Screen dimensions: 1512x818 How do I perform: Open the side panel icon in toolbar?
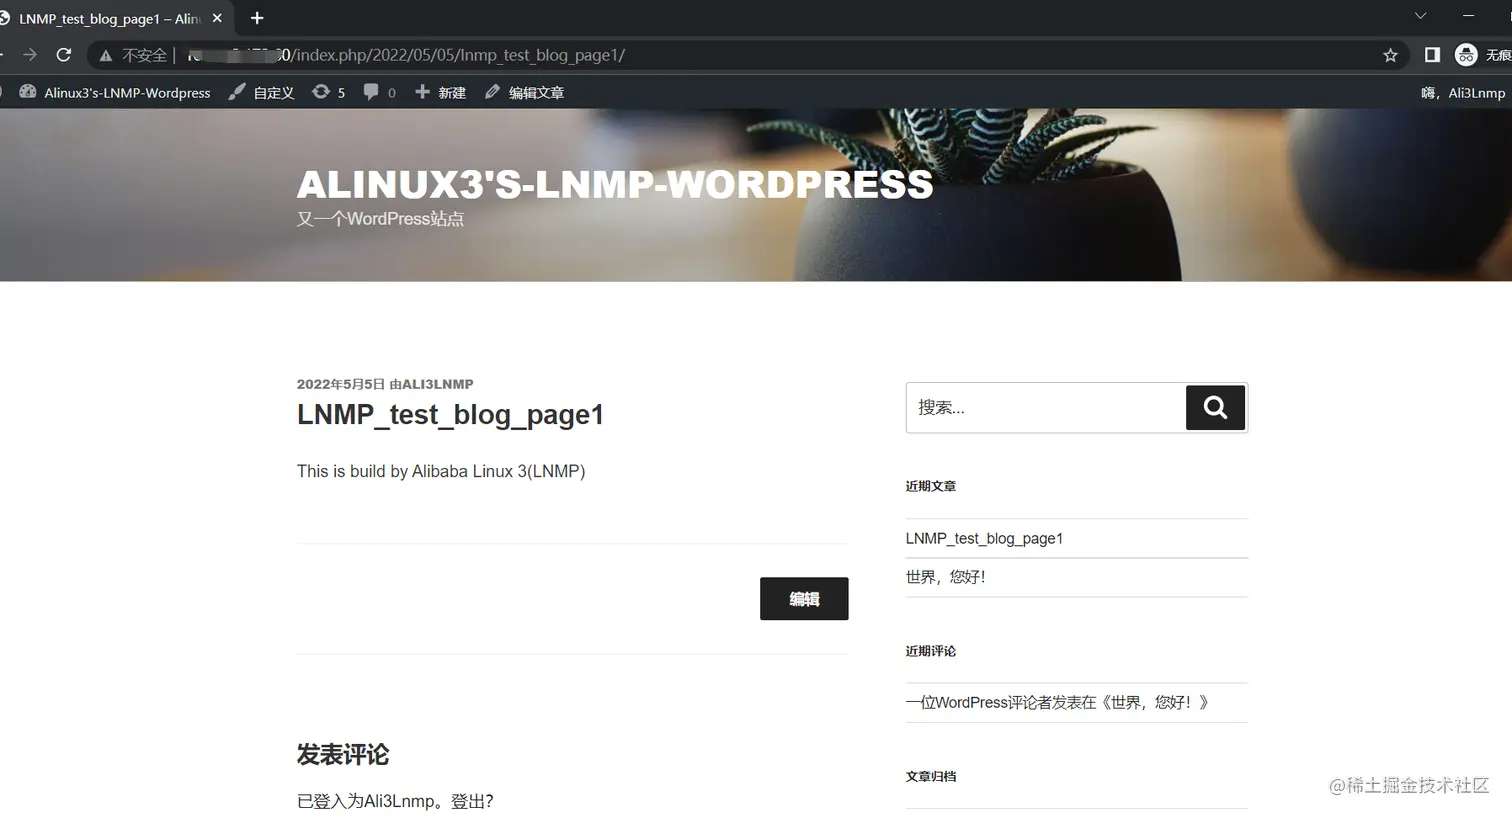(1432, 55)
